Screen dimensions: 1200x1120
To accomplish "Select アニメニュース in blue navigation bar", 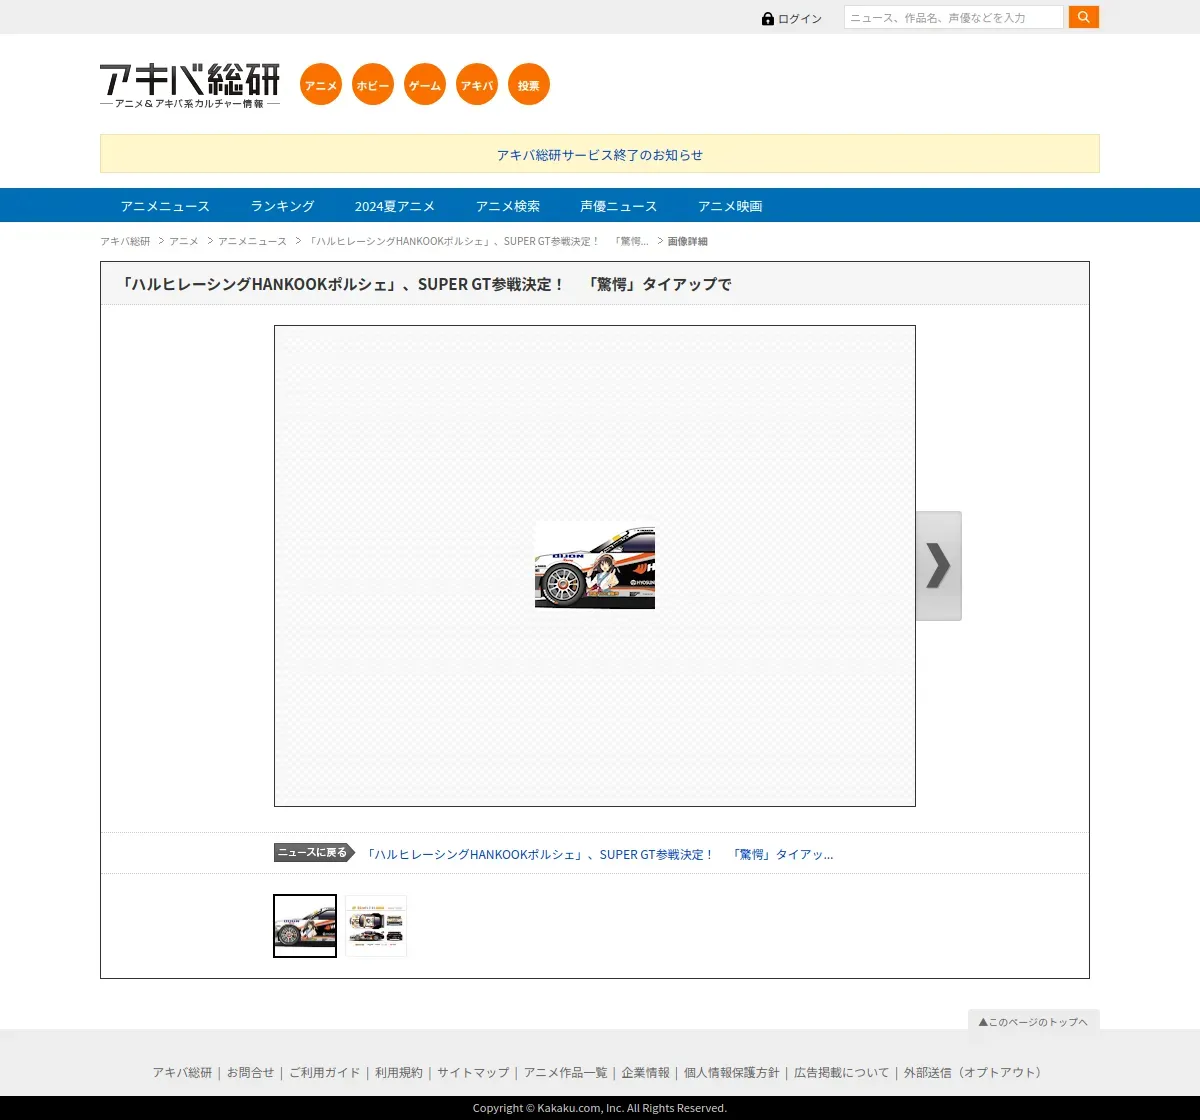I will pos(165,206).
